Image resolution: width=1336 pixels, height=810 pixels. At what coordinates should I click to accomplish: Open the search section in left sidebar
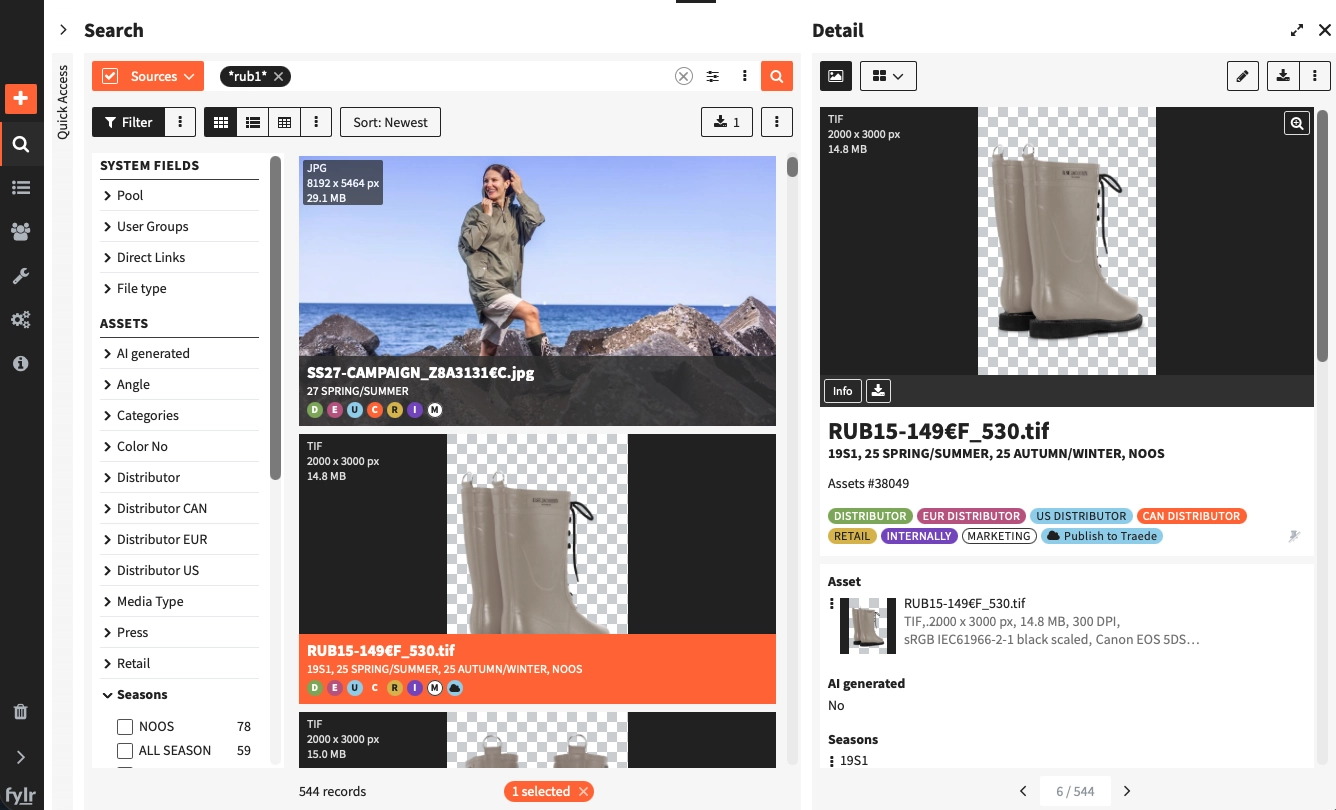pyautogui.click(x=20, y=144)
